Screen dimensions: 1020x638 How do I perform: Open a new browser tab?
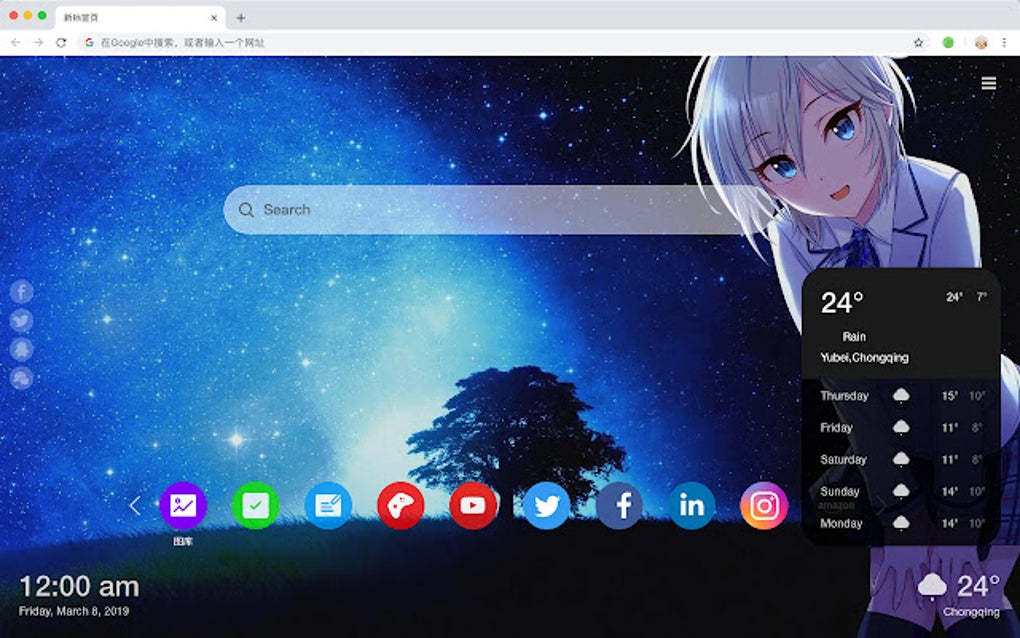coord(241,18)
